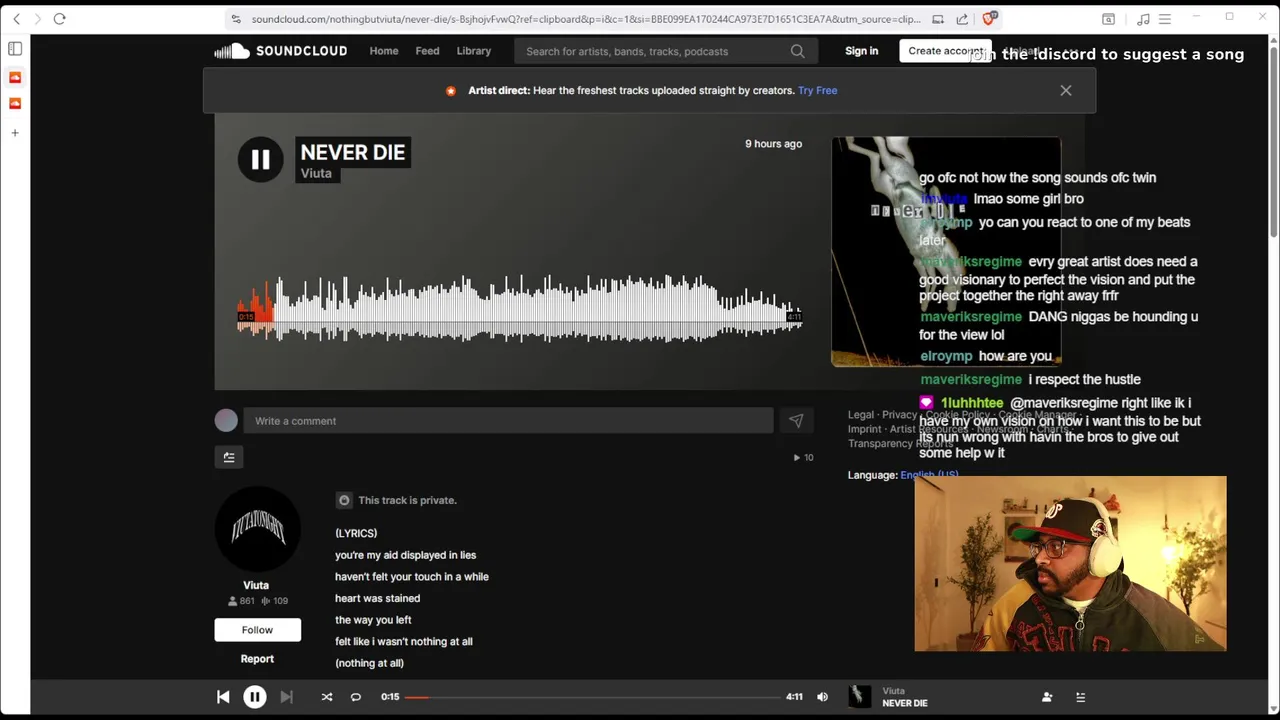Image resolution: width=1280 pixels, height=720 pixels.
Task: Click the 9 hours ago timestamp
Action: coord(773,144)
